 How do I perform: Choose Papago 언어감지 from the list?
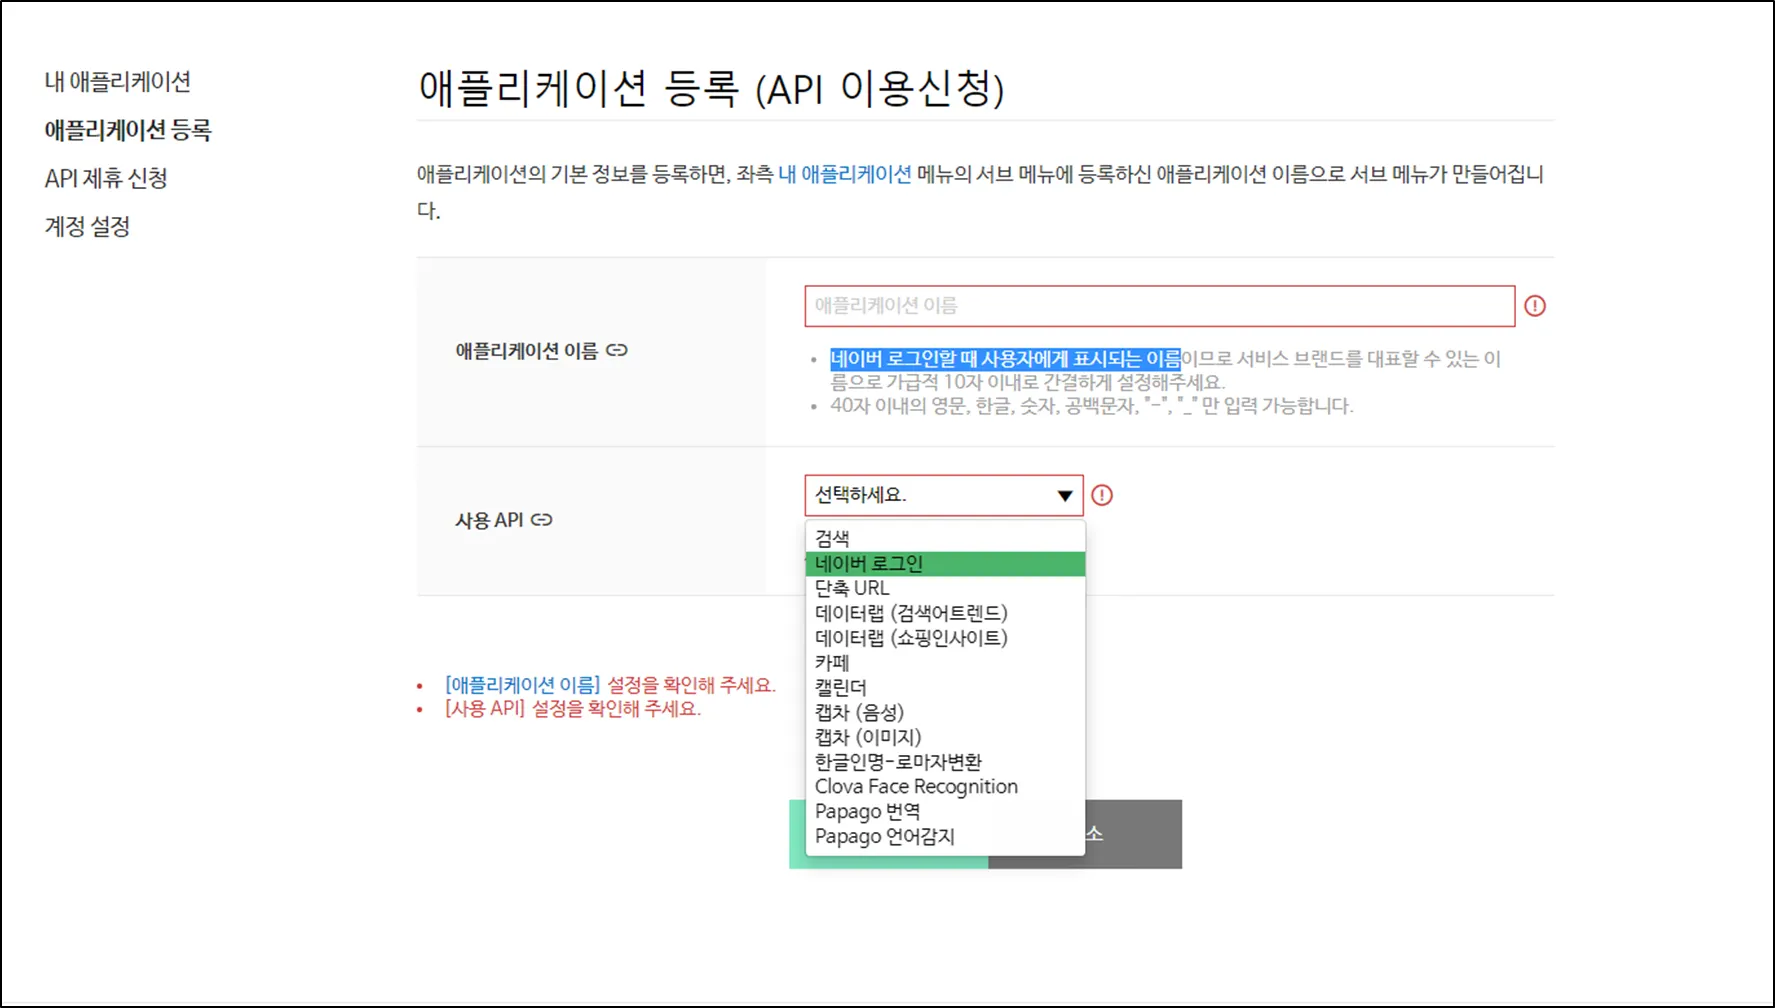pos(945,837)
